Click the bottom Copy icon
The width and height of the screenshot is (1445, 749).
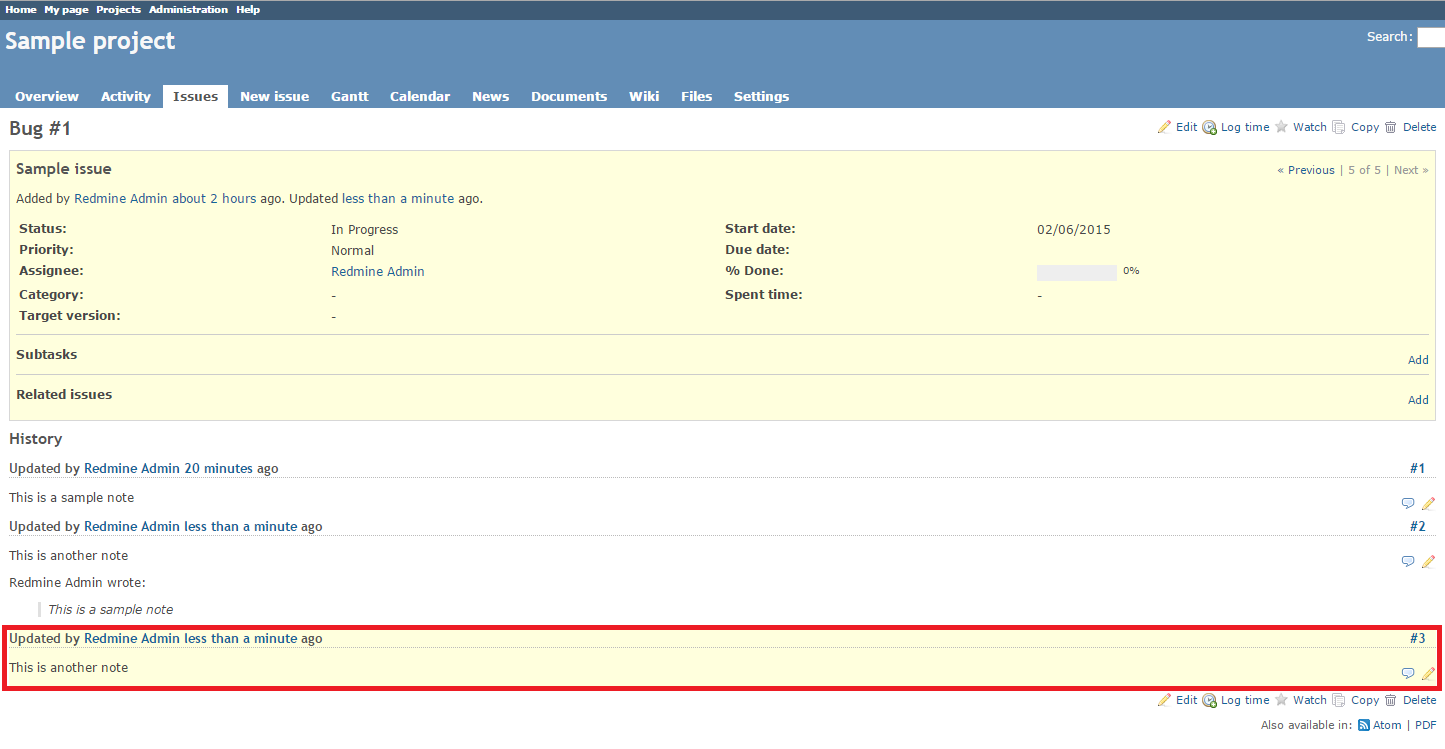[x=1339, y=700]
